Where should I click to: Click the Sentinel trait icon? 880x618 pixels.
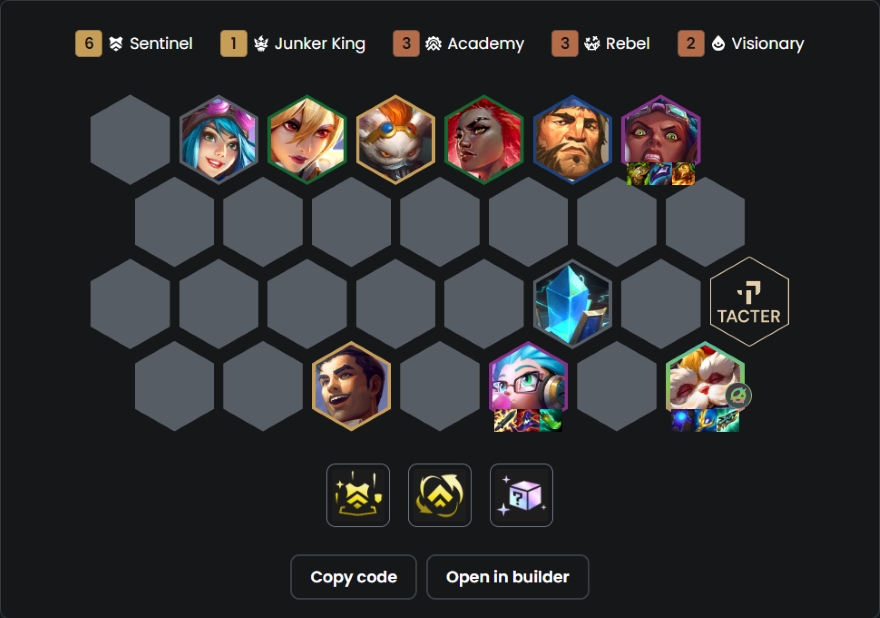(x=116, y=44)
